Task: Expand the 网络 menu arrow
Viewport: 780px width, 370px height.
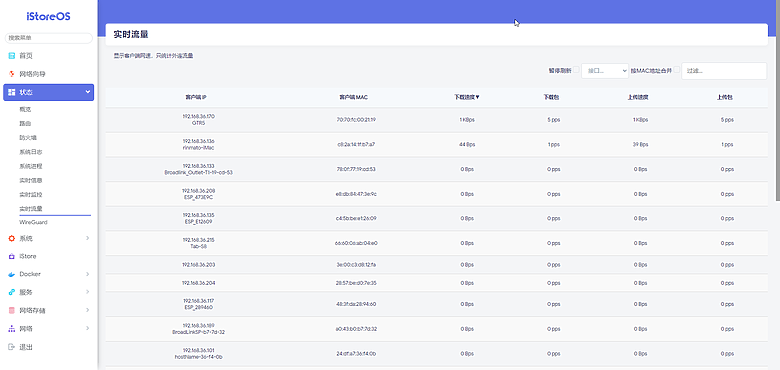Action: pyautogui.click(x=88, y=329)
